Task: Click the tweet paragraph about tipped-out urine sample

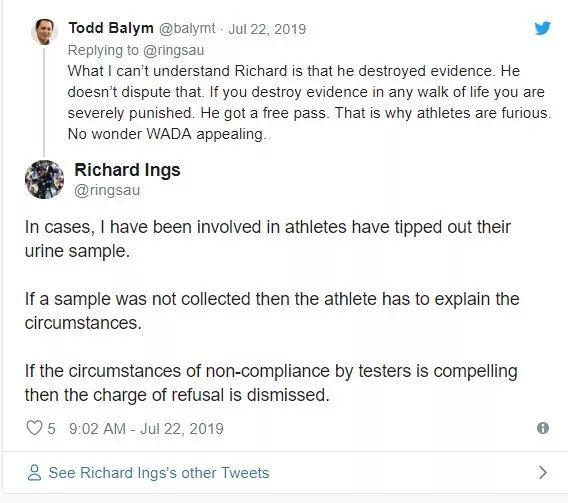Action: [x=268, y=239]
